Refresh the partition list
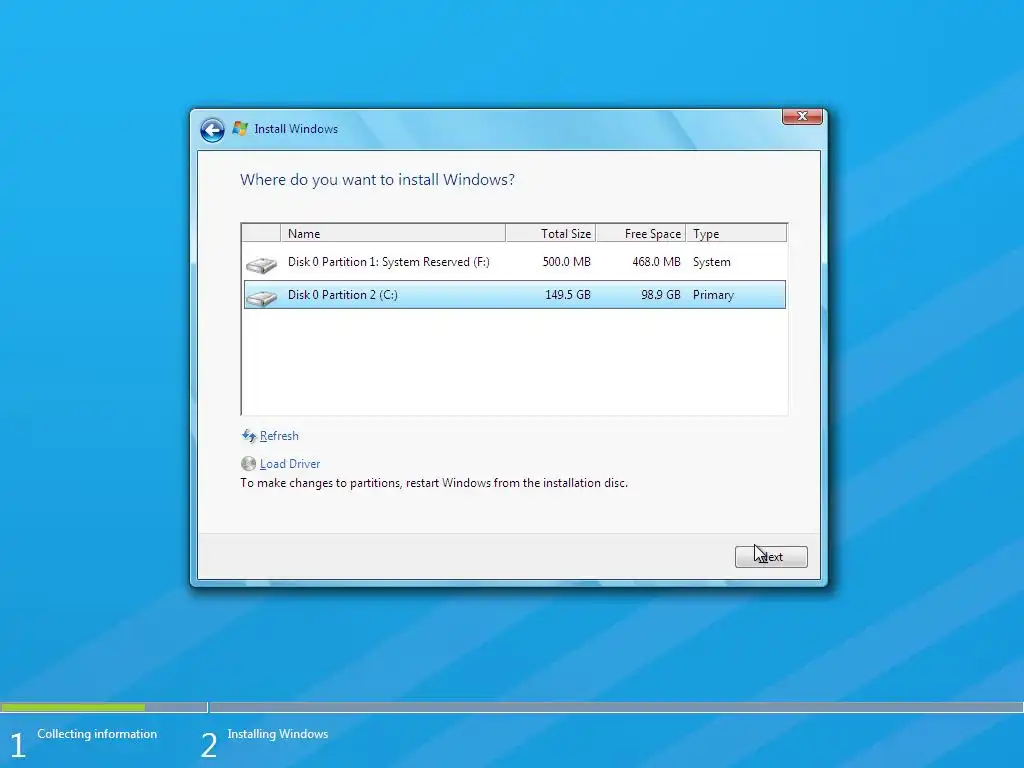This screenshot has width=1024, height=768. (279, 436)
